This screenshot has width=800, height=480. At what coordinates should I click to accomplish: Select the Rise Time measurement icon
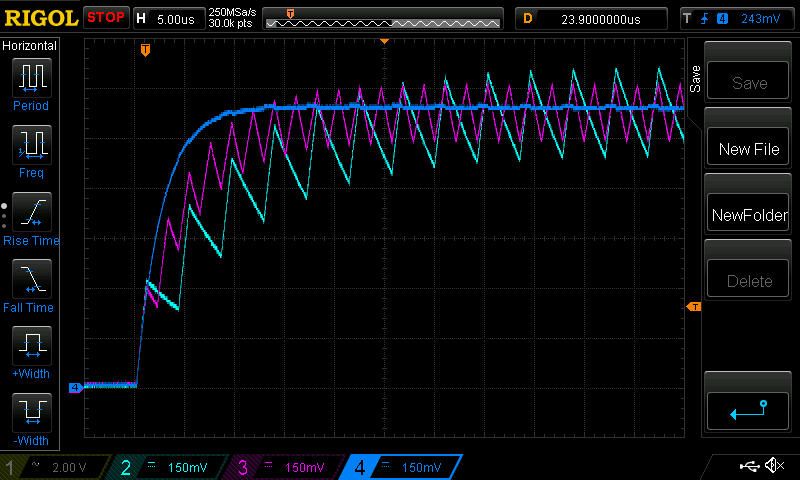click(x=32, y=212)
